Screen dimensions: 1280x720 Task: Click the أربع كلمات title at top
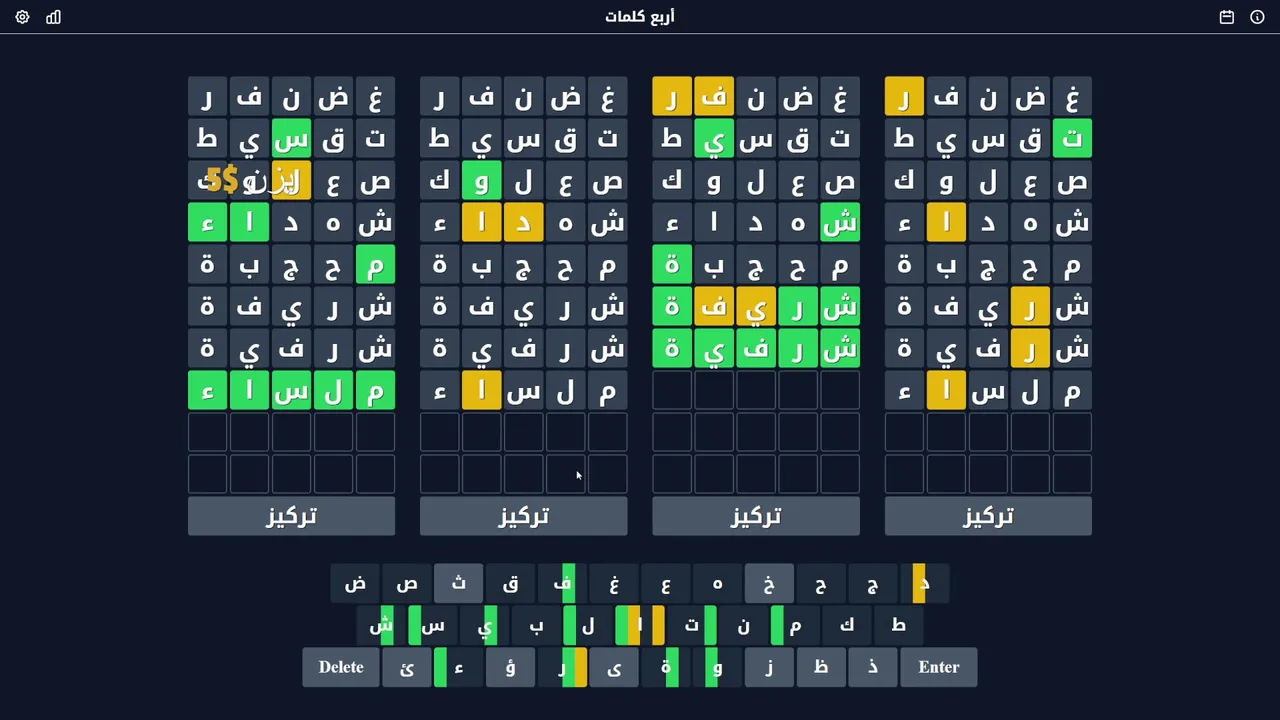coord(640,17)
